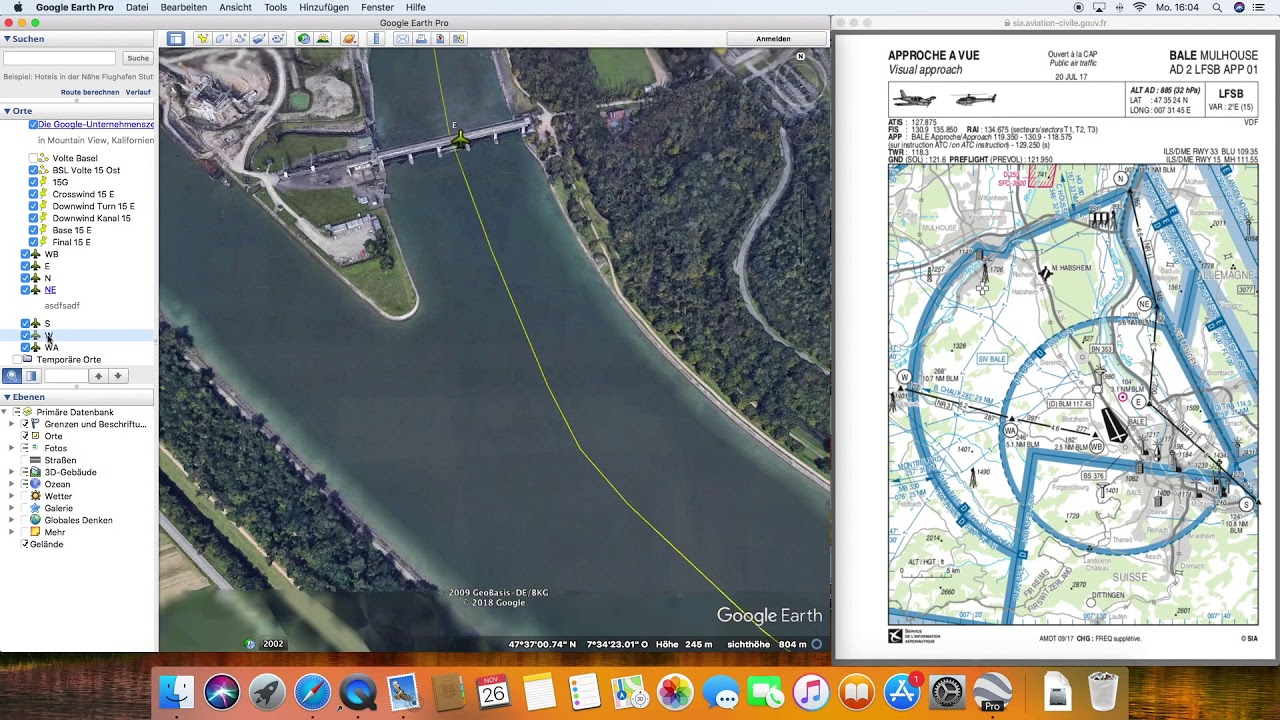Click the E airplane placemark on the map
The height and width of the screenshot is (720, 1280).
pyautogui.click(x=459, y=140)
